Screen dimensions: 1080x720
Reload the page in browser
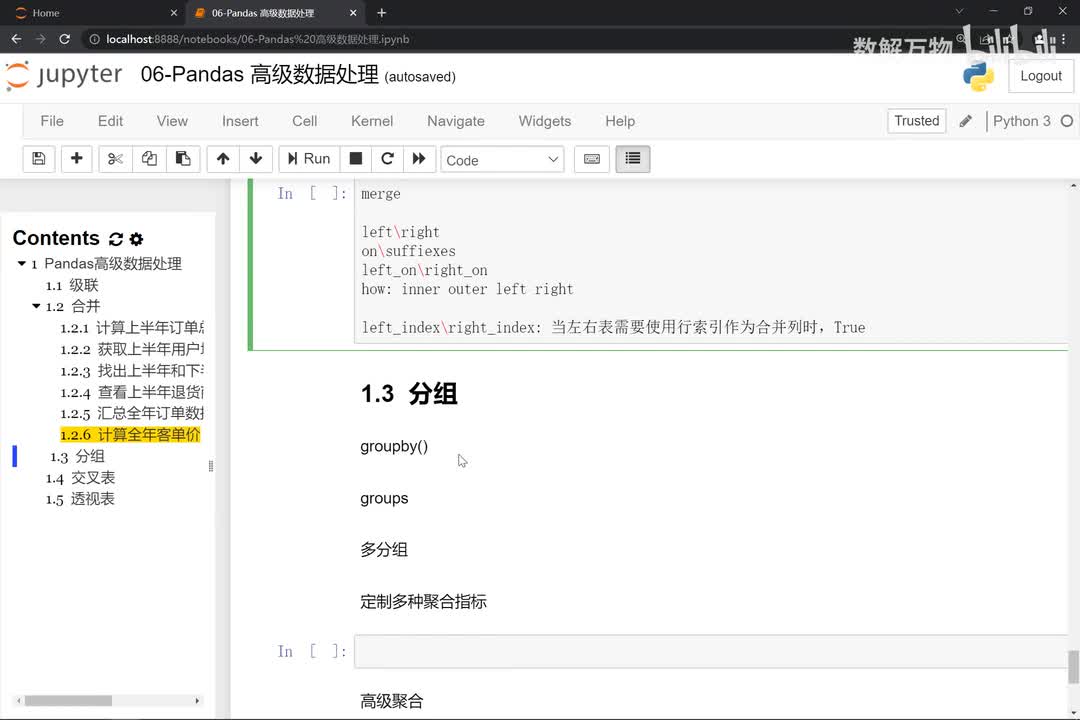pyautogui.click(x=65, y=39)
